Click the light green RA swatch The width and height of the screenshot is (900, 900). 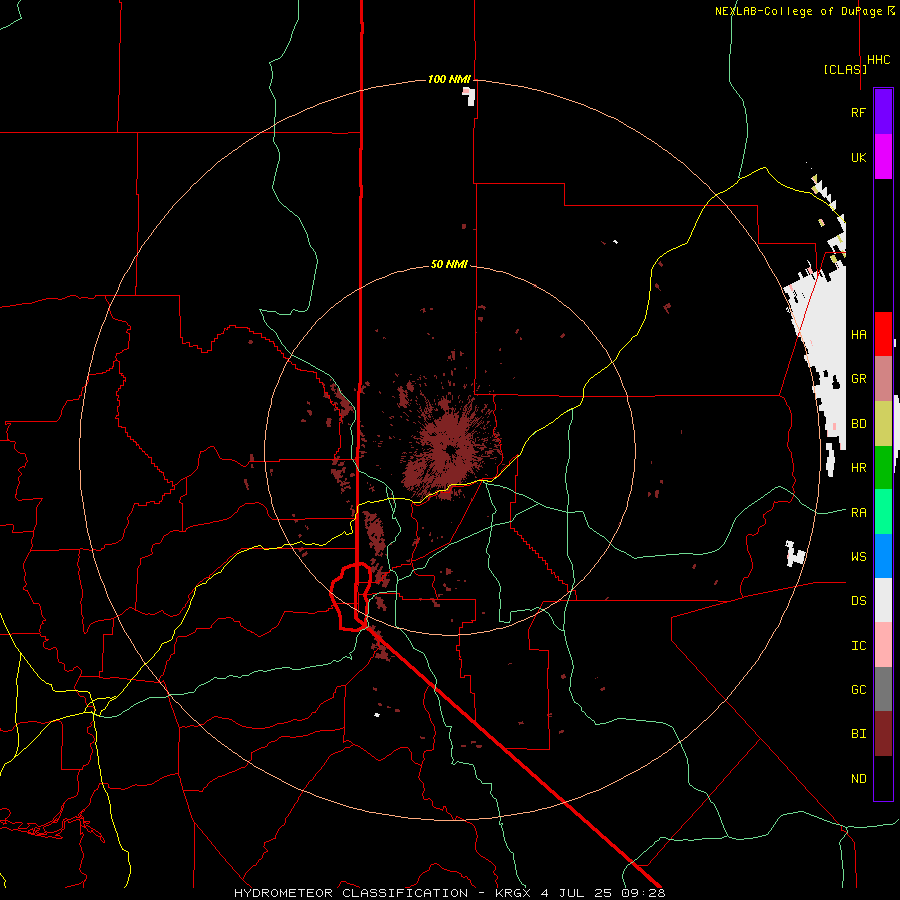tap(883, 512)
